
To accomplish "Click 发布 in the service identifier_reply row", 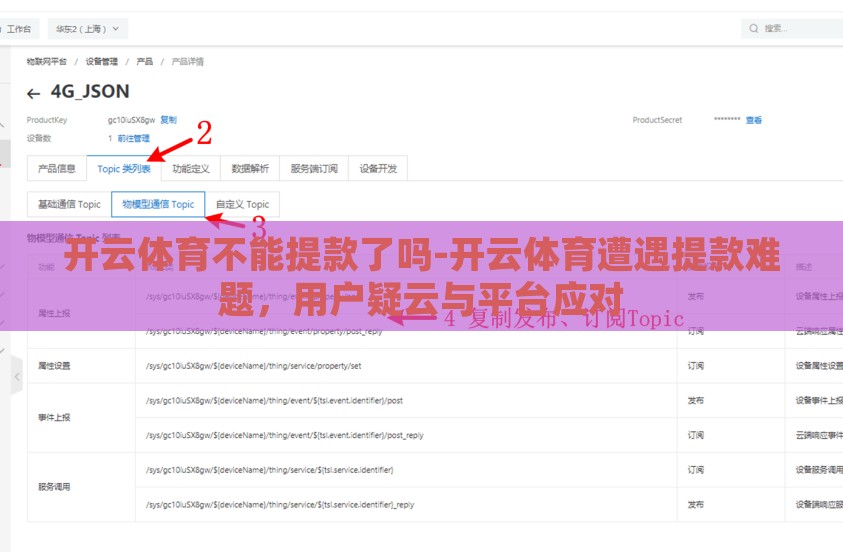I will (696, 505).
